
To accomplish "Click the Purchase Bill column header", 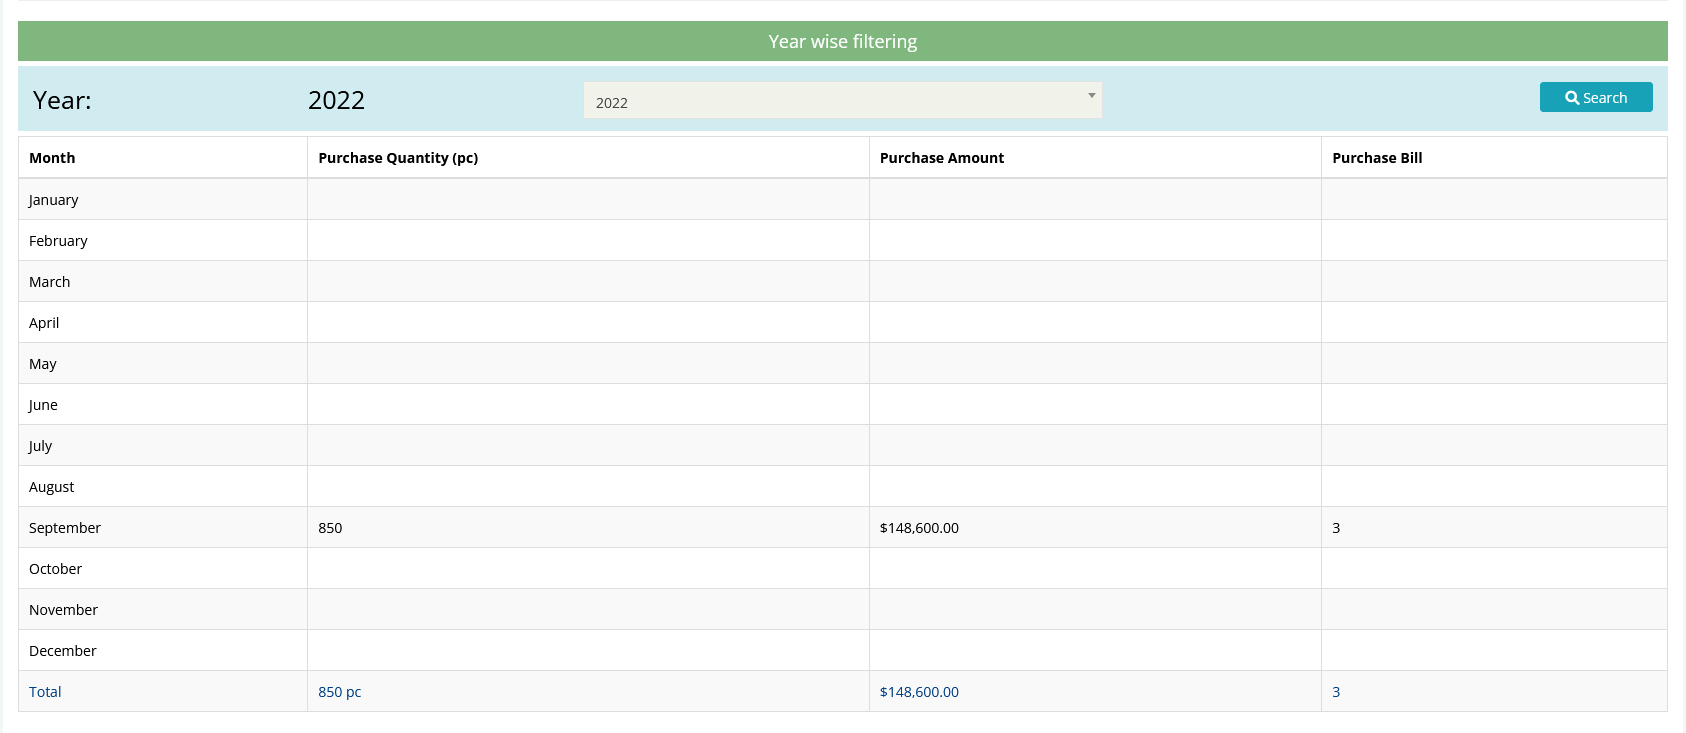I will click(1376, 158).
